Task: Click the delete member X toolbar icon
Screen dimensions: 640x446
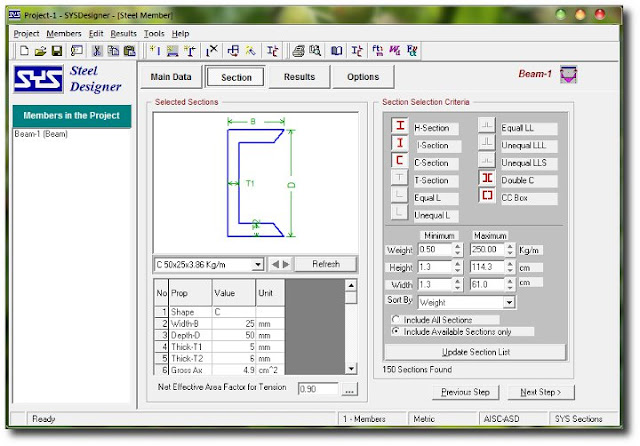Action: pyautogui.click(x=211, y=51)
